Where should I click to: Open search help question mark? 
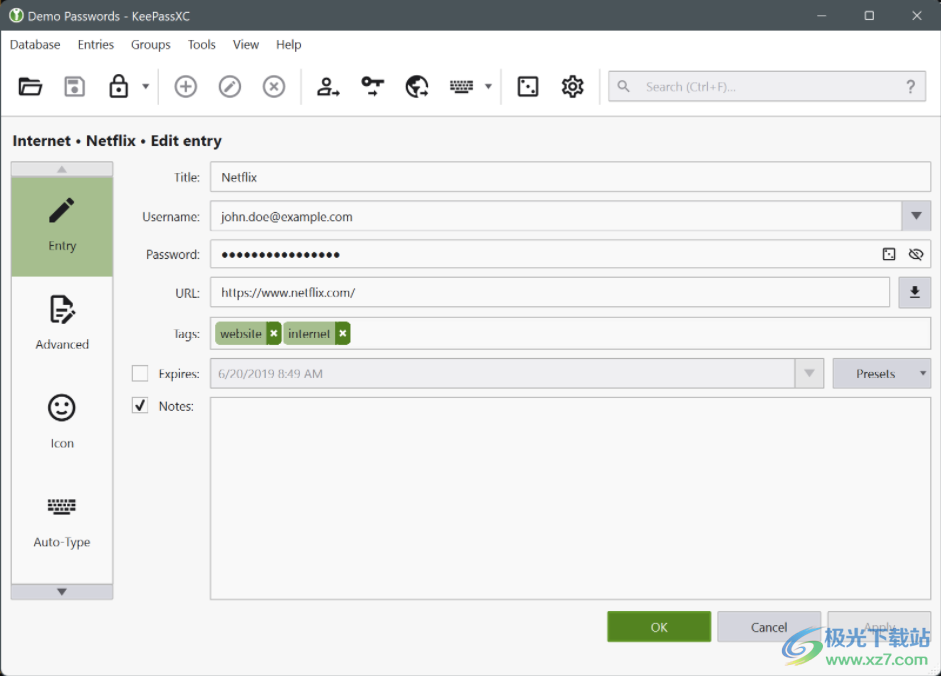click(x=910, y=86)
